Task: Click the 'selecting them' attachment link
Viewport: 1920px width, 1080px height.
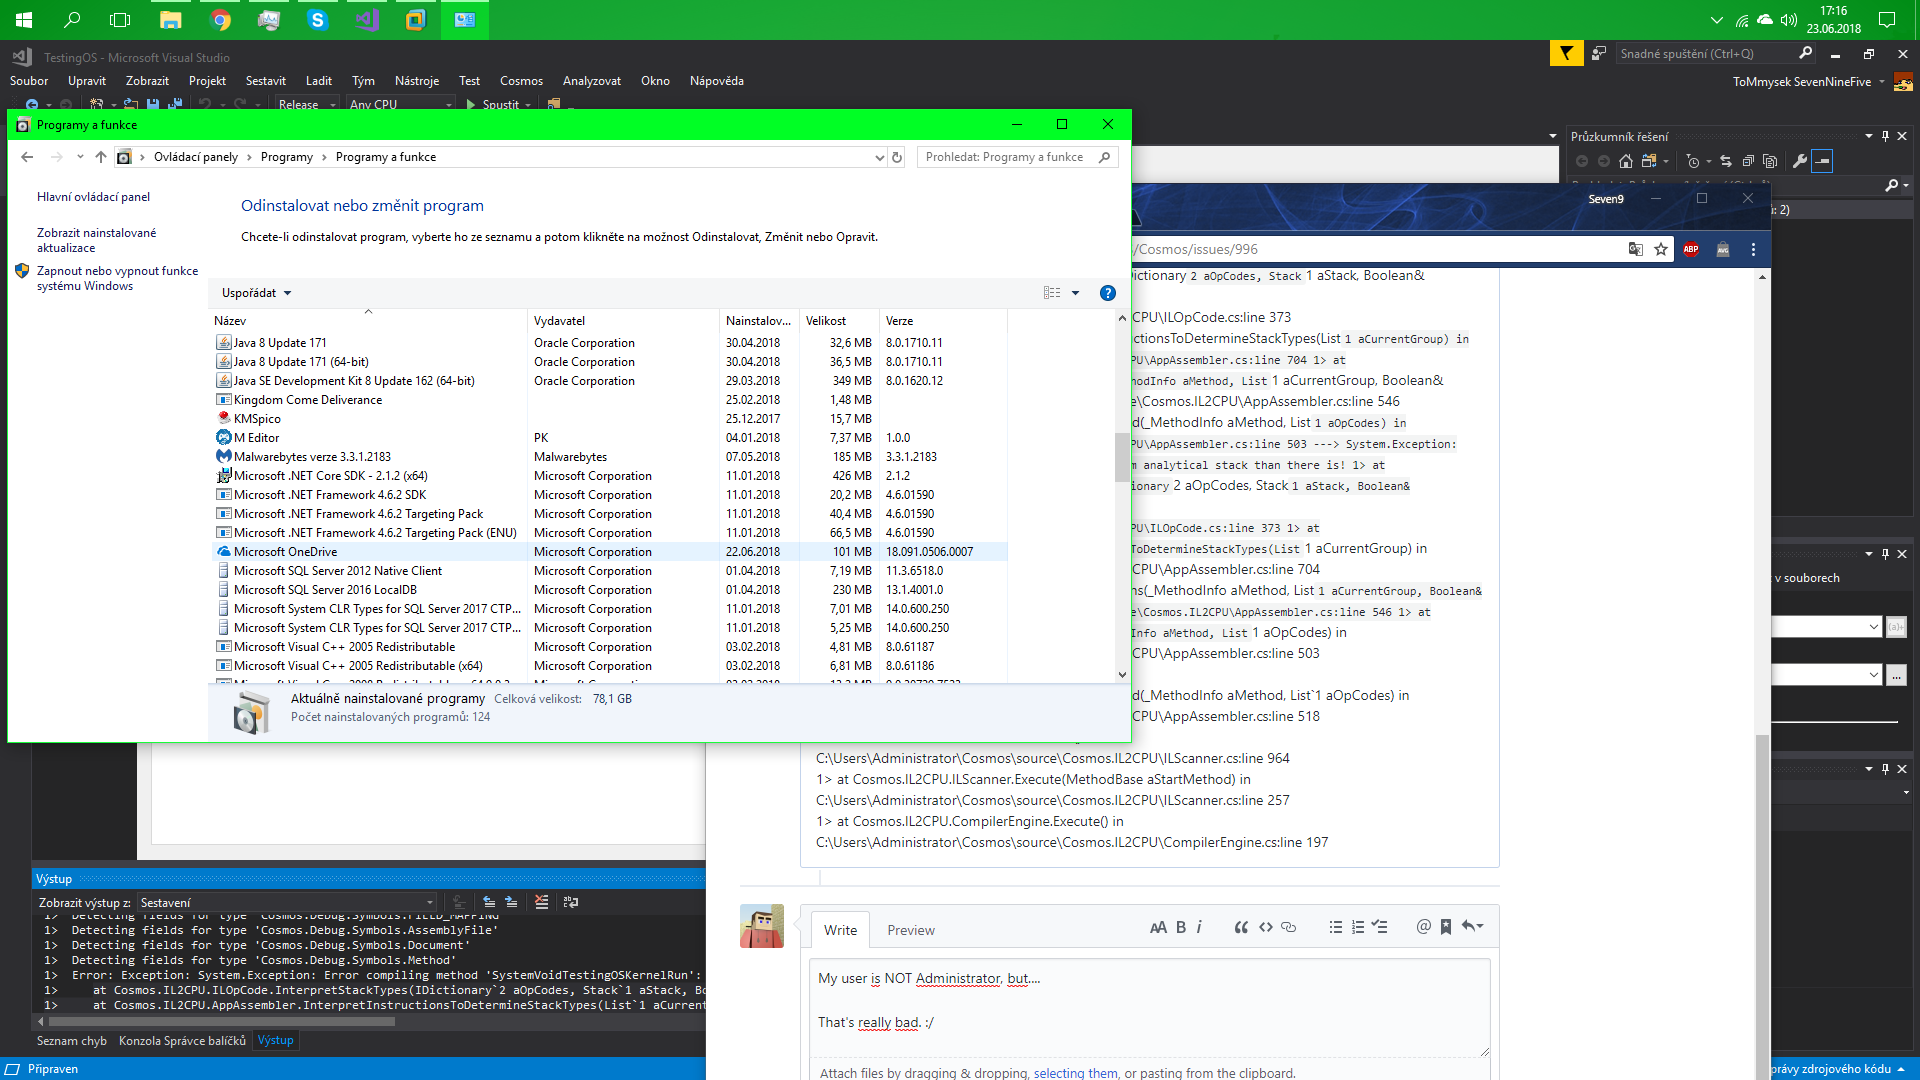Action: (1075, 1072)
